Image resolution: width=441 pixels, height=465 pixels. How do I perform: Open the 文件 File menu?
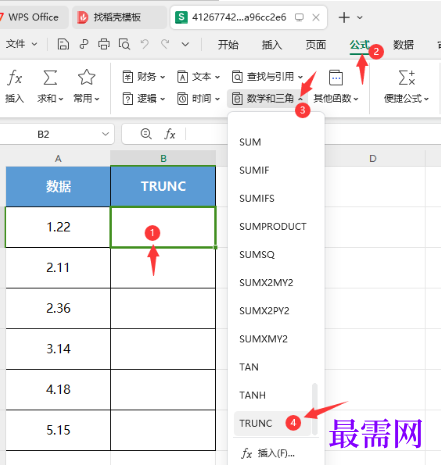21,44
